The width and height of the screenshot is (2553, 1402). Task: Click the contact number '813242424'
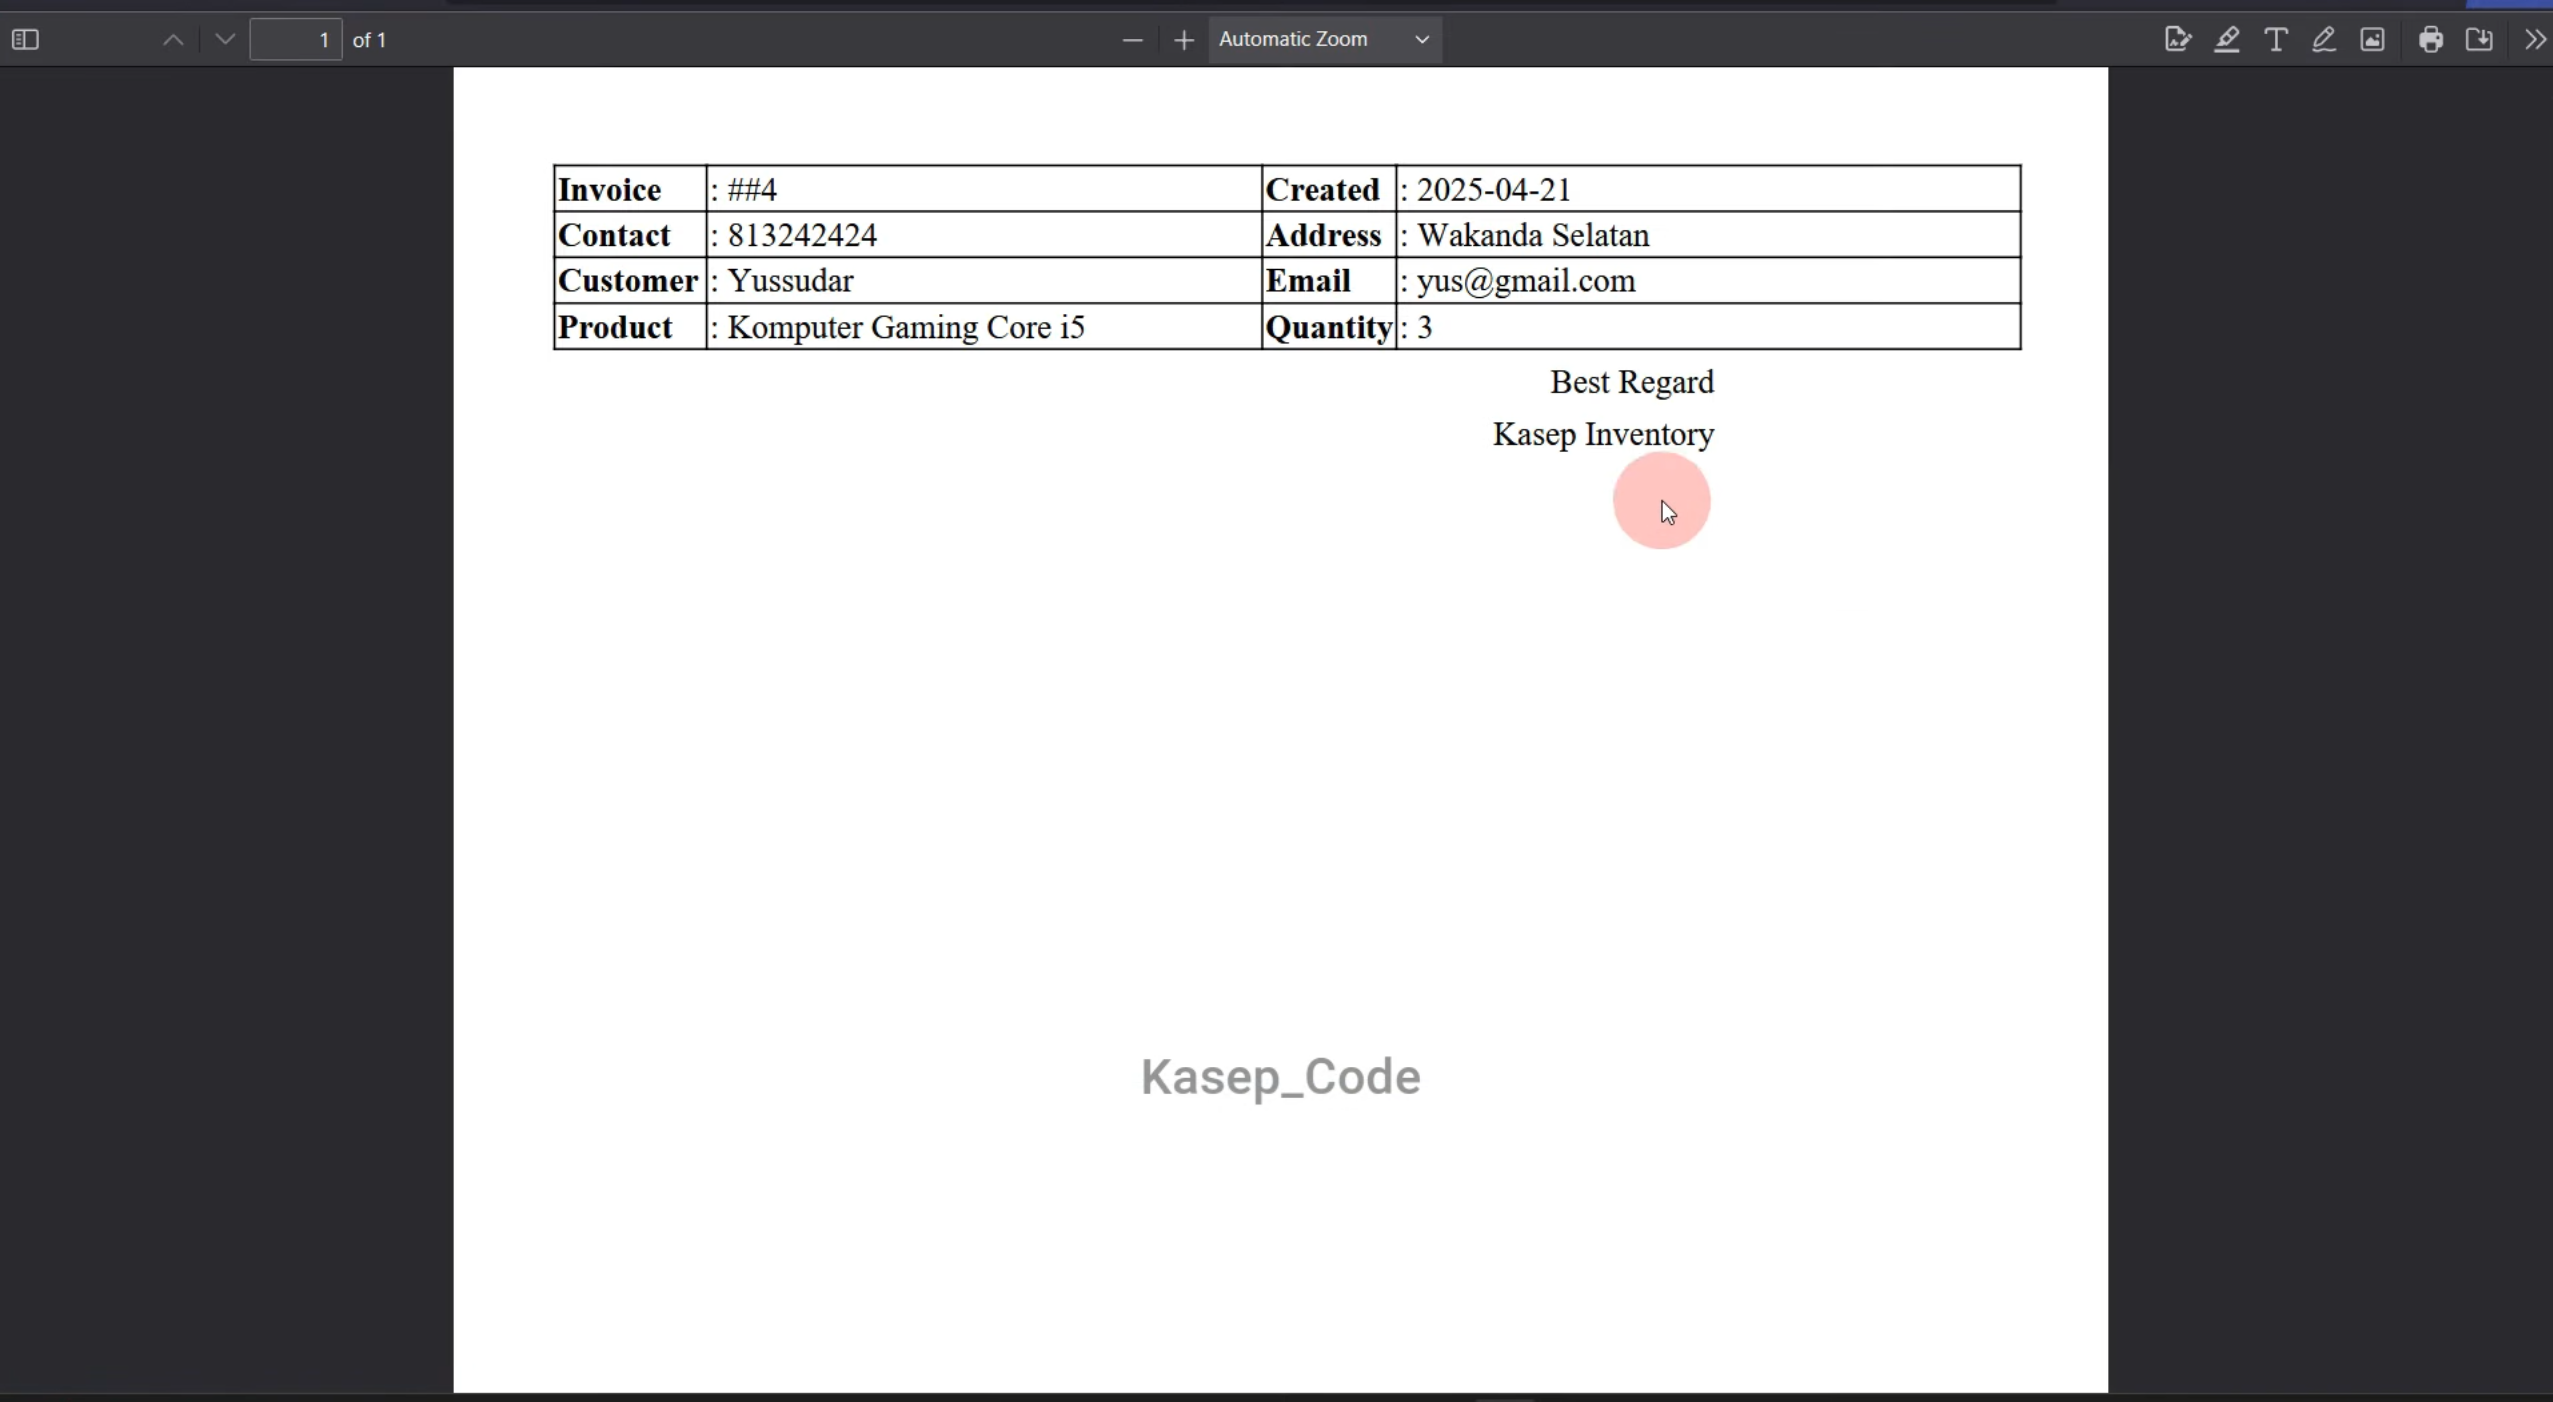[x=802, y=235]
